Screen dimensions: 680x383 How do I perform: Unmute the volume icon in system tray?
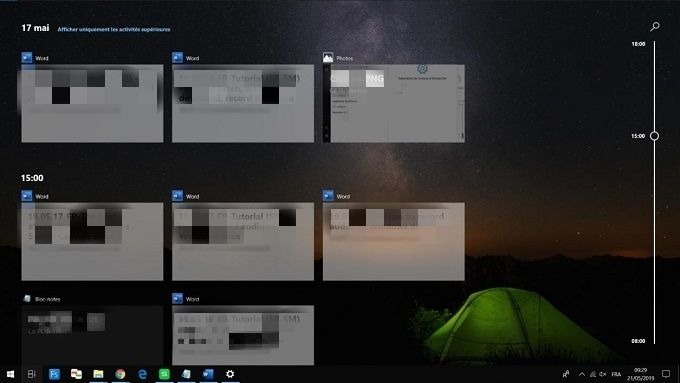(x=603, y=374)
